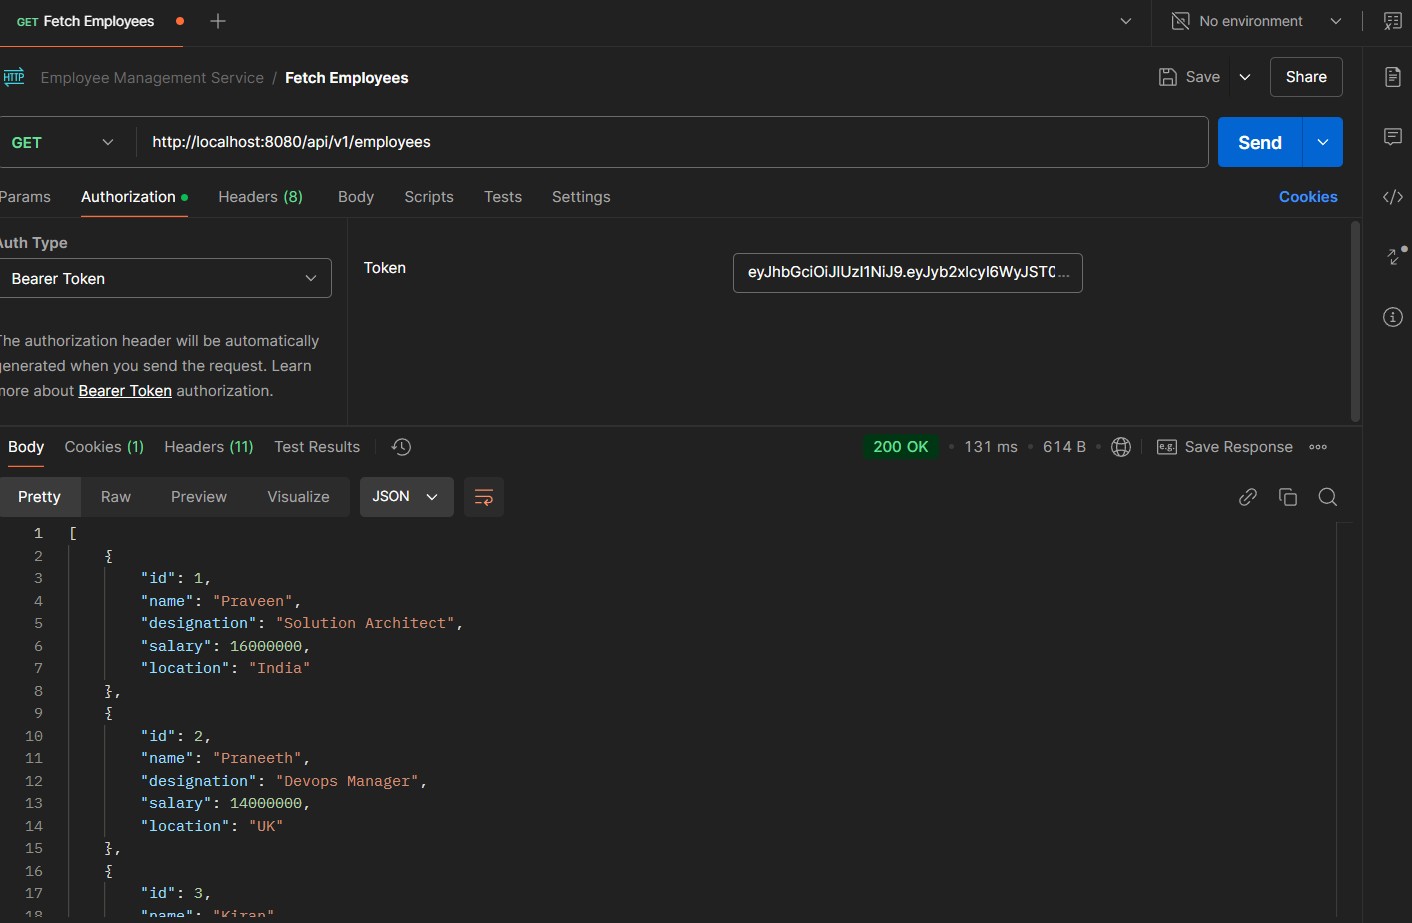This screenshot has width=1412, height=923.
Task: Copy response link icon
Action: click(x=1247, y=497)
